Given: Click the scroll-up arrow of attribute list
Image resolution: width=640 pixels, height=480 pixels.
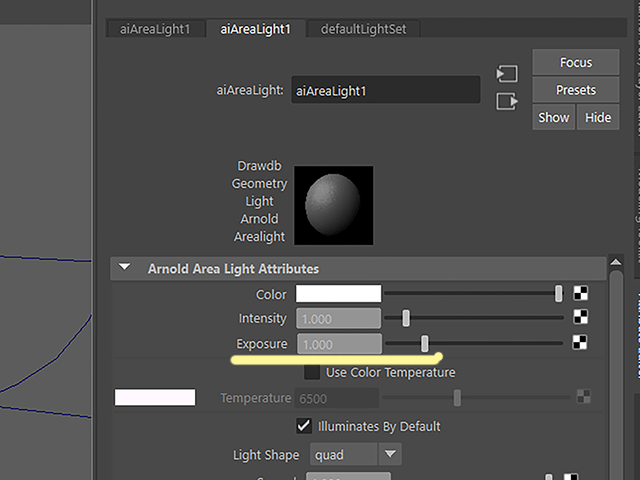Looking at the screenshot, I should point(616,262).
